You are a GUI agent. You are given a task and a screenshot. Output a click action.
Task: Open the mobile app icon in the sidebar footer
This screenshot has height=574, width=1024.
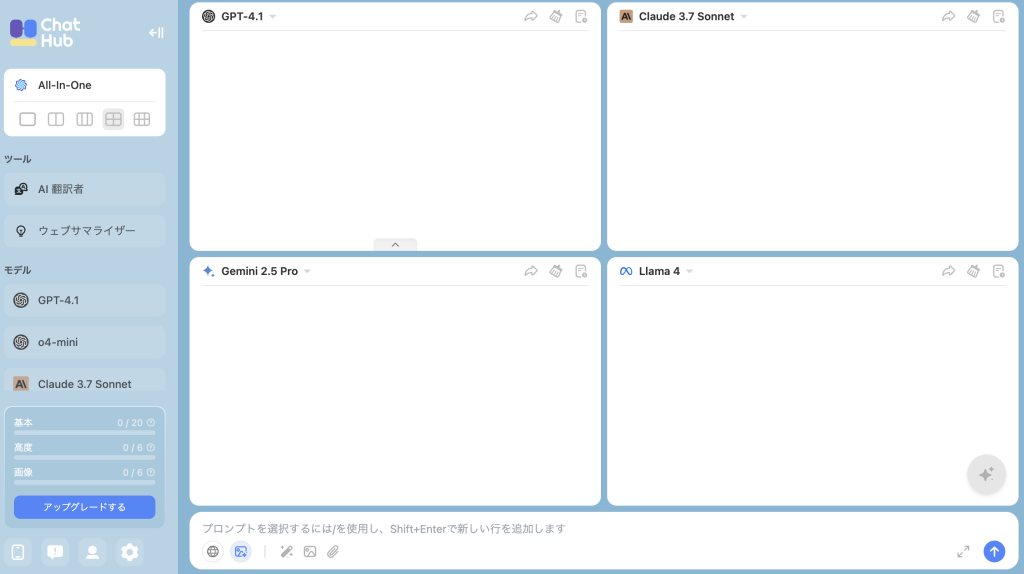18,552
